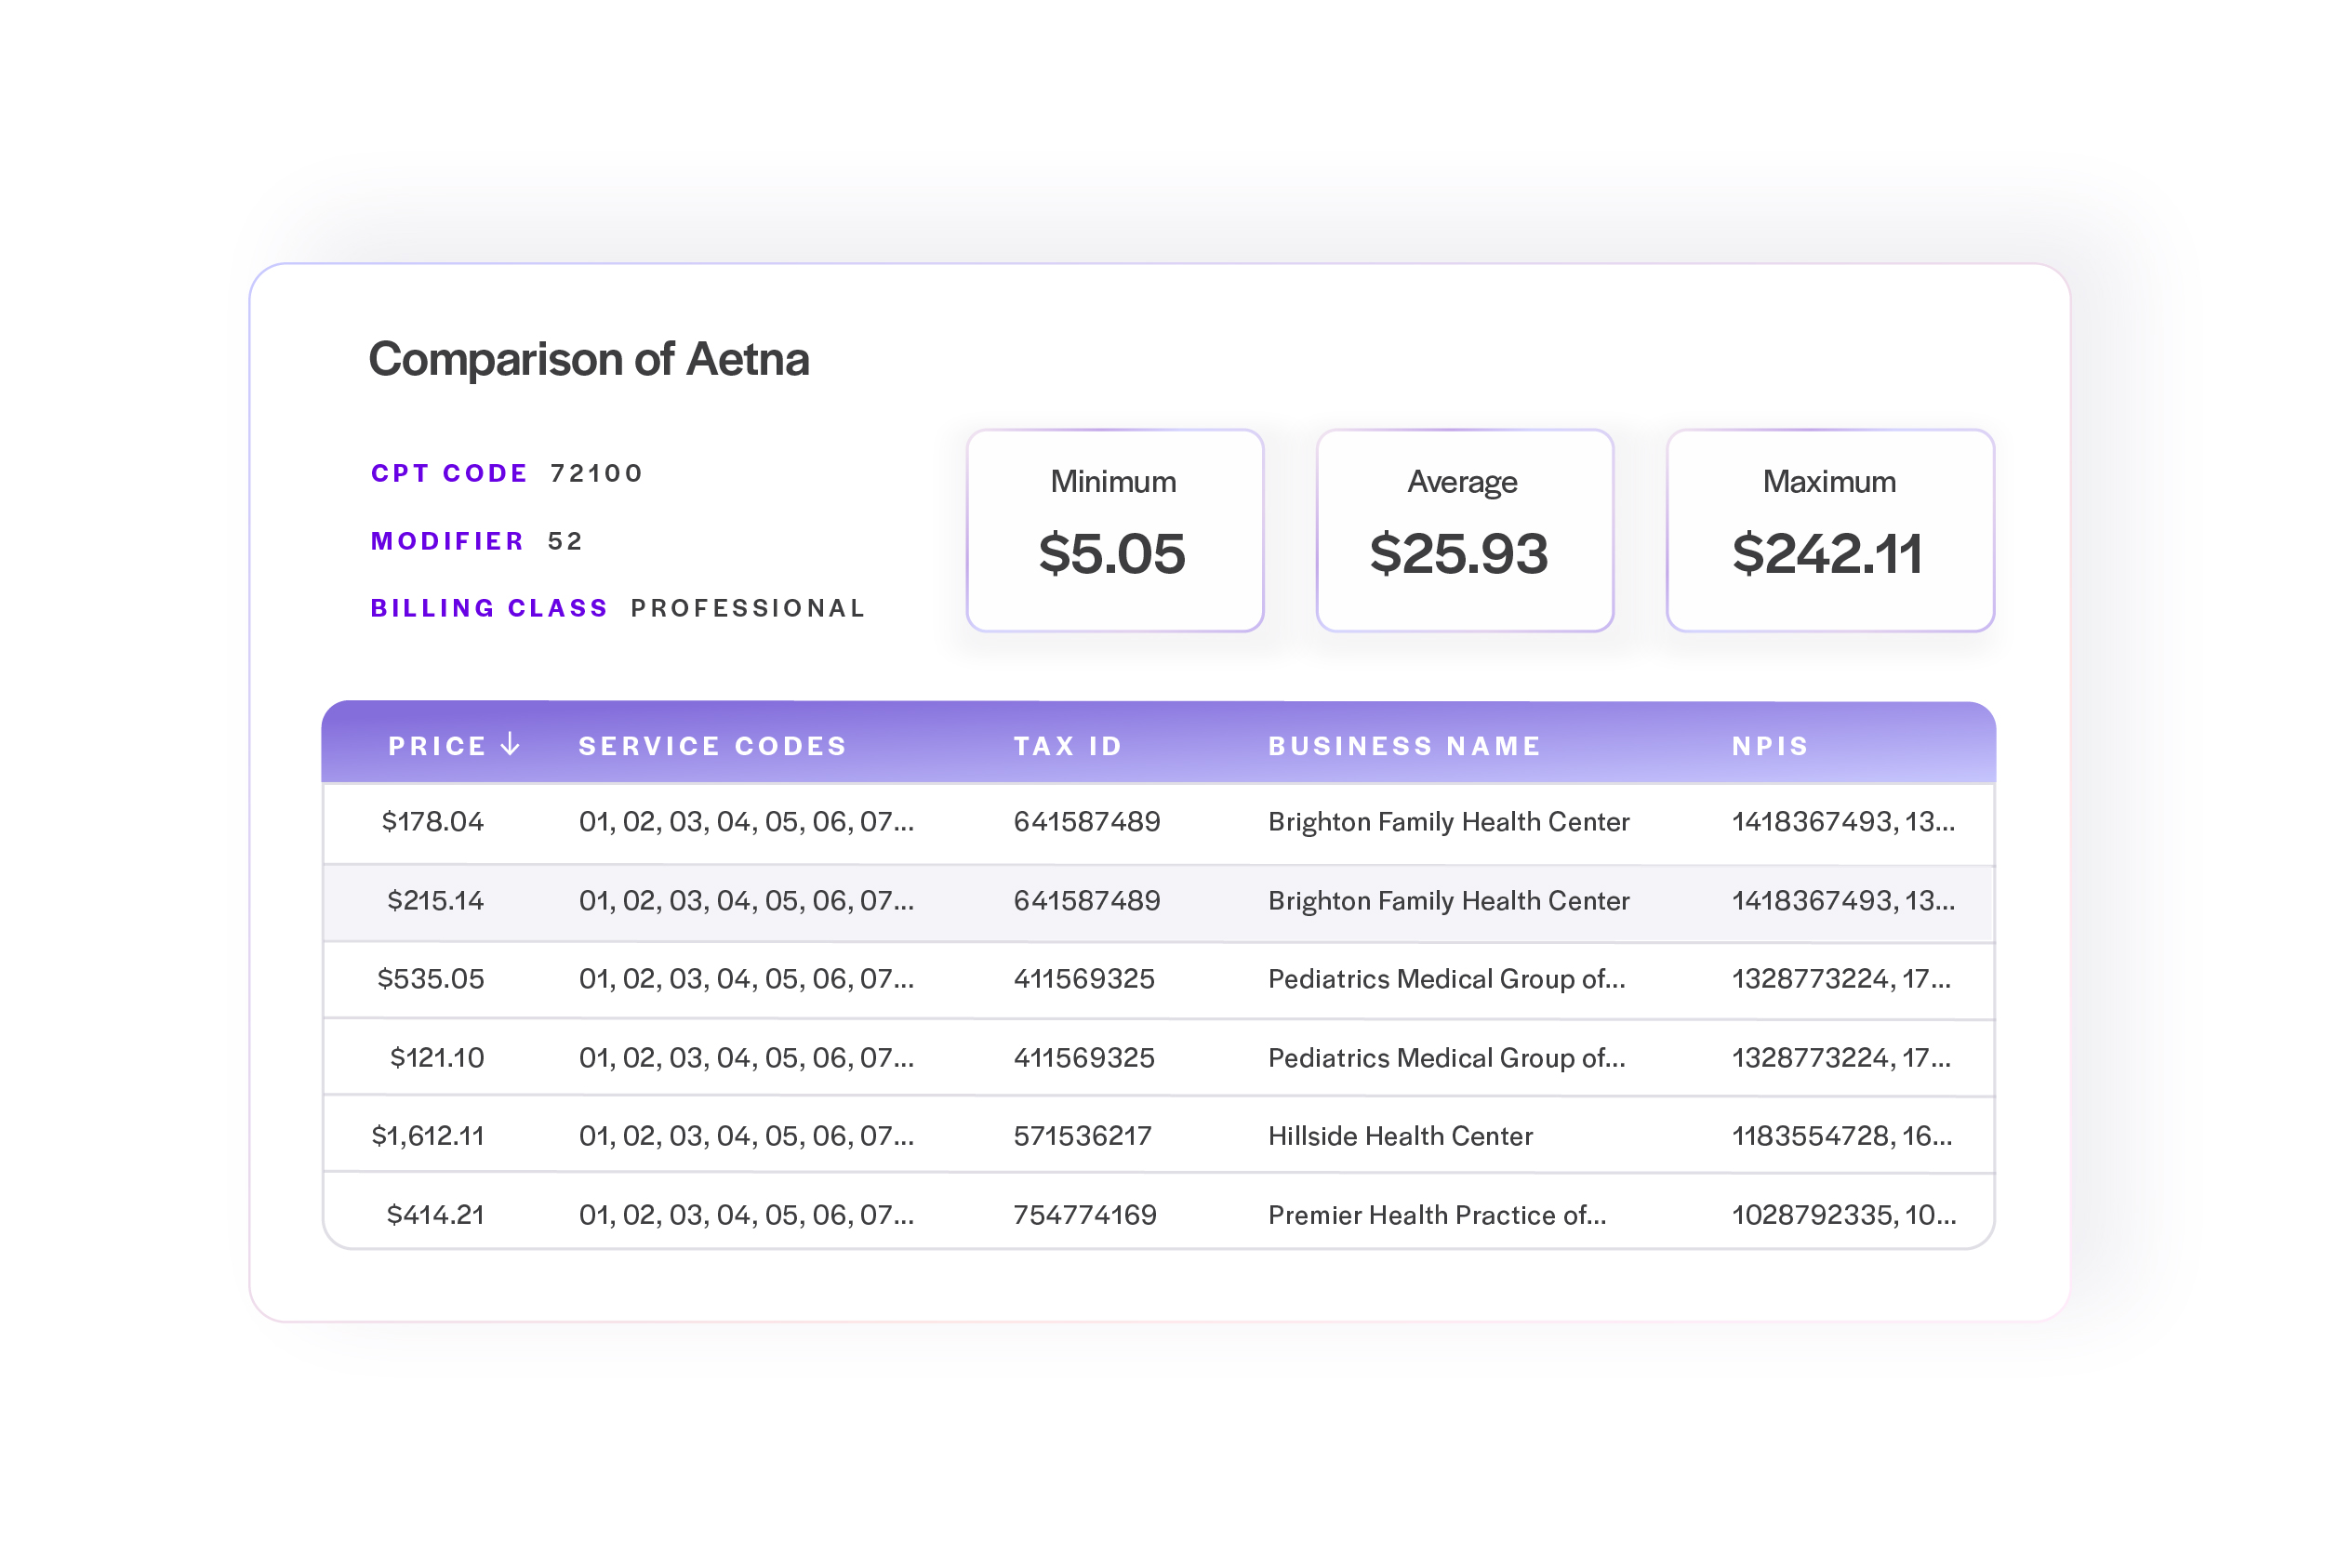The width and height of the screenshot is (2325, 1568).
Task: Click tax ID 641587489 in the $215.14 row
Action: point(1087,901)
